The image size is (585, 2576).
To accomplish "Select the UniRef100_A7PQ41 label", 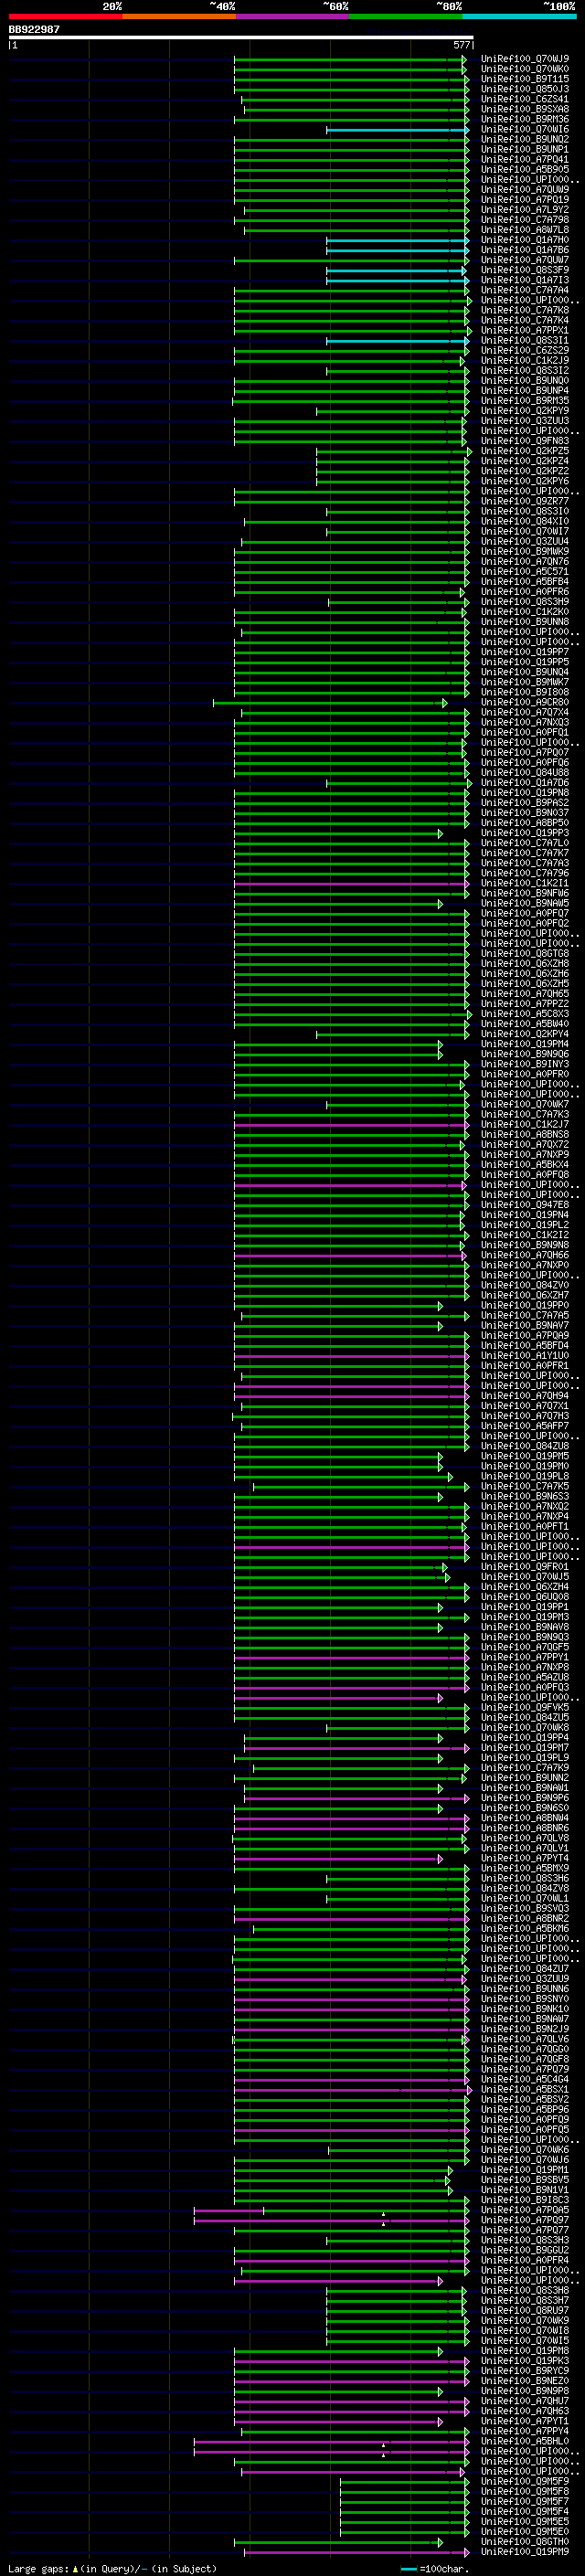I will 525,159.
